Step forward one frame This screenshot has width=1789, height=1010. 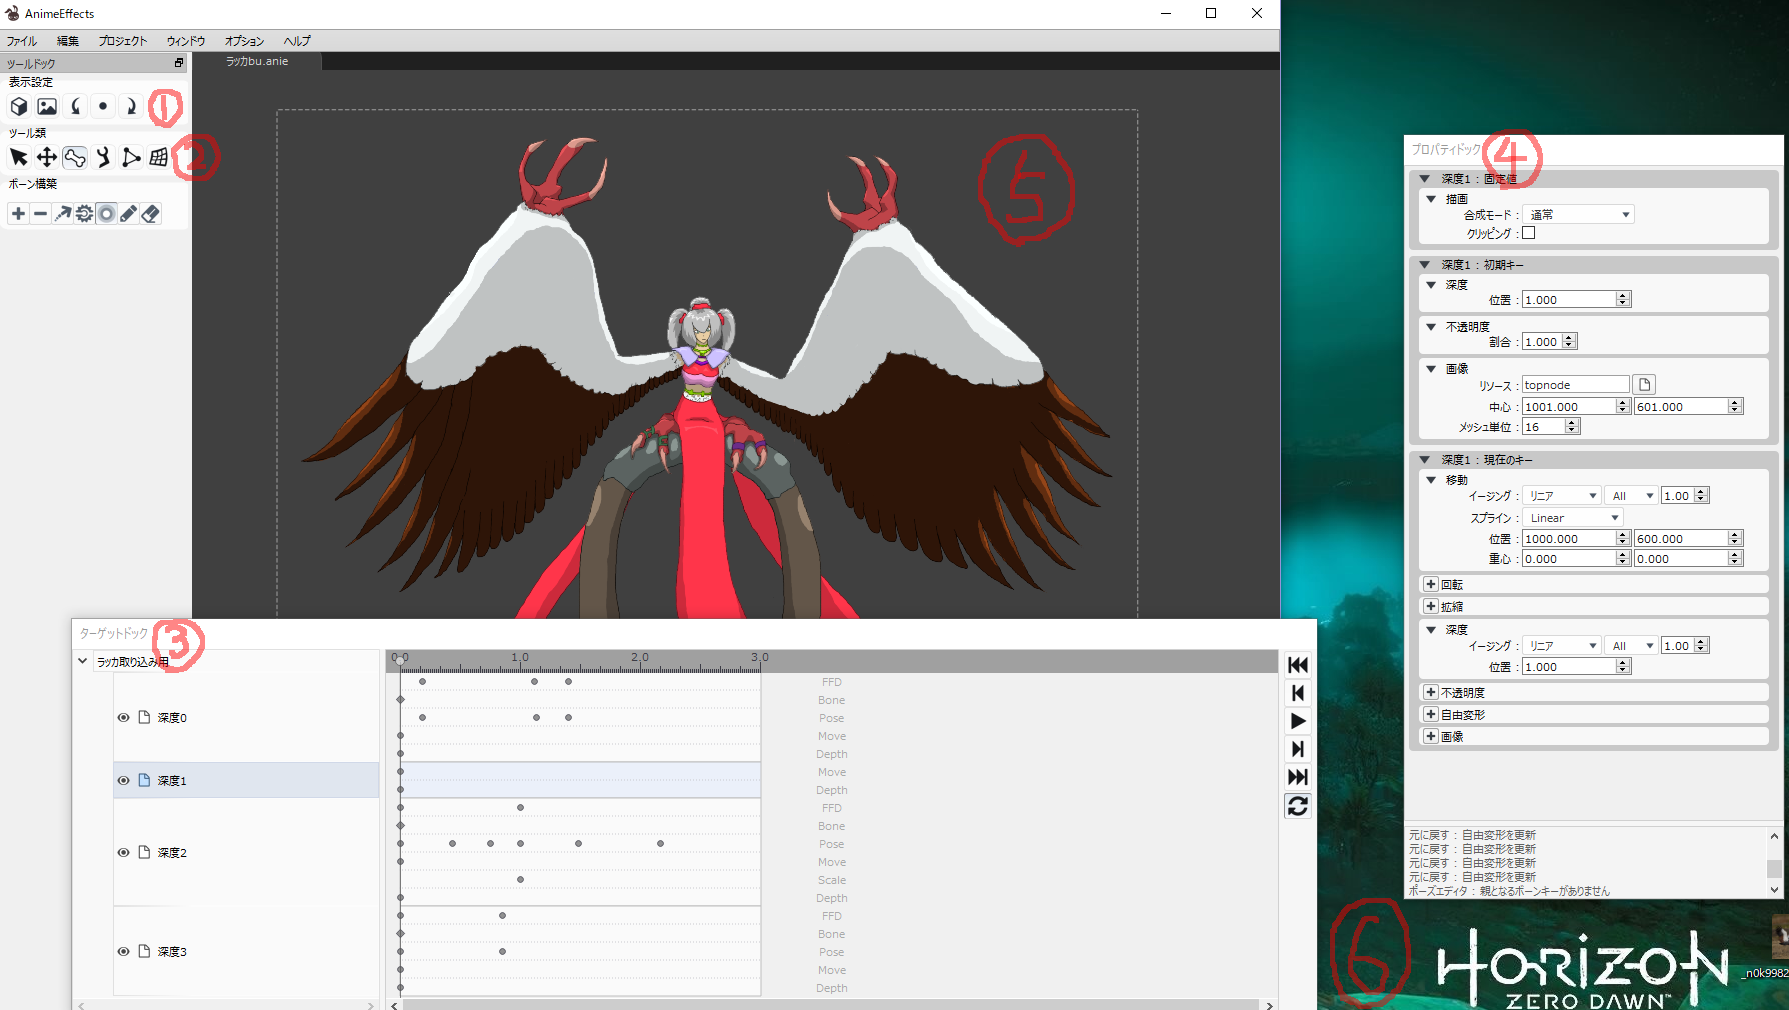[1298, 749]
